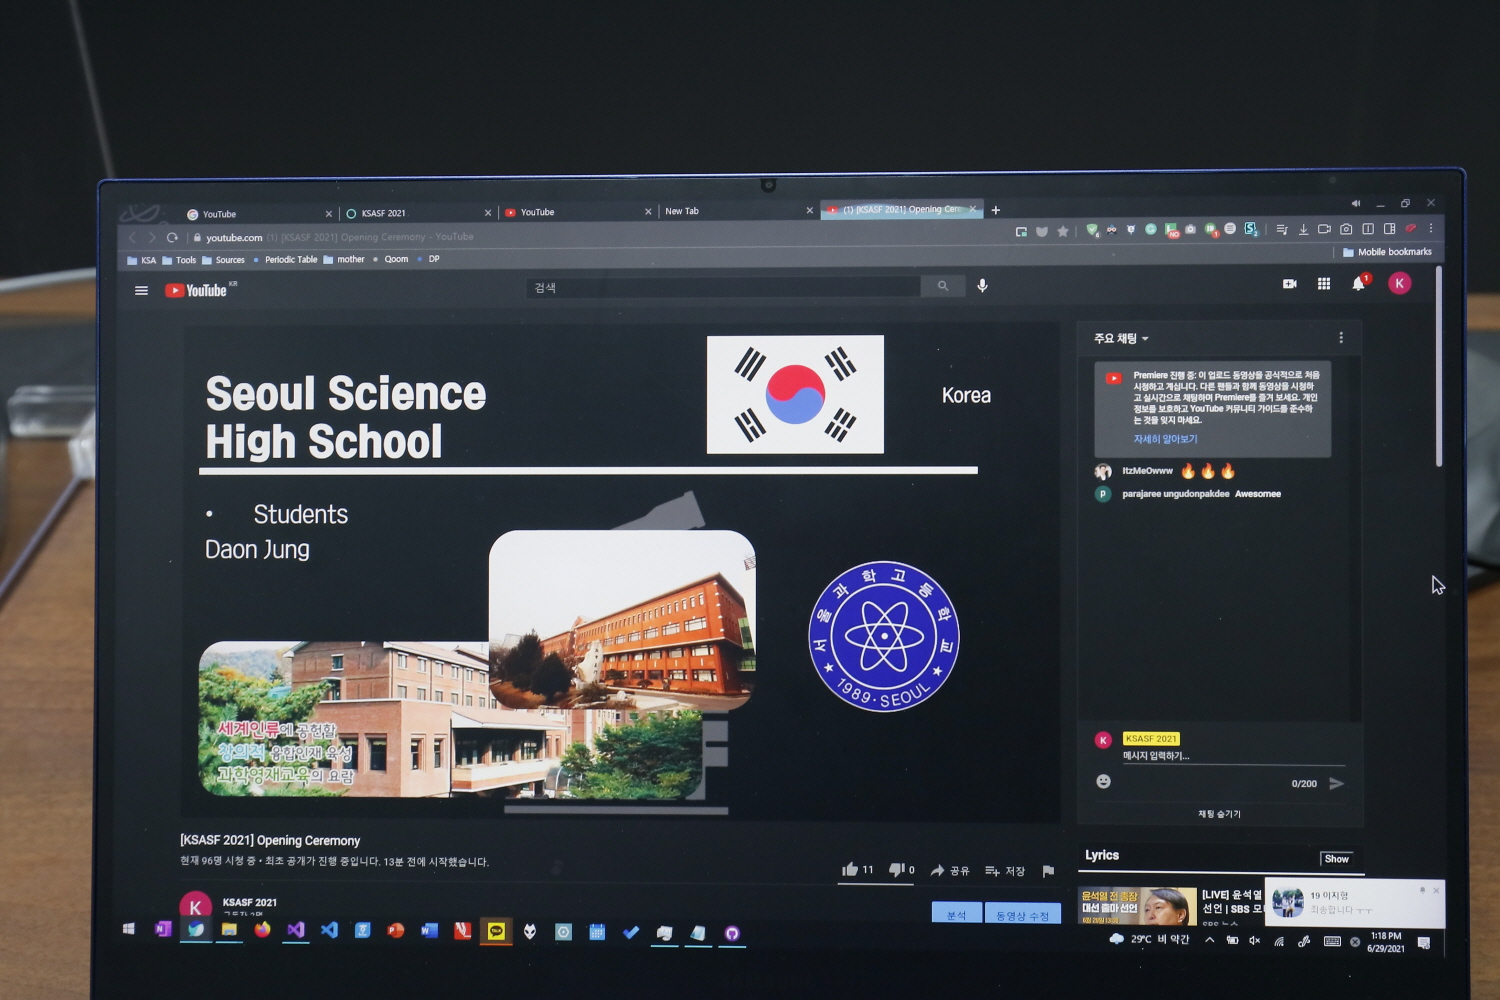Open the KSA bookmarks folder
Image resolution: width=1500 pixels, height=1000 pixels.
click(142, 261)
